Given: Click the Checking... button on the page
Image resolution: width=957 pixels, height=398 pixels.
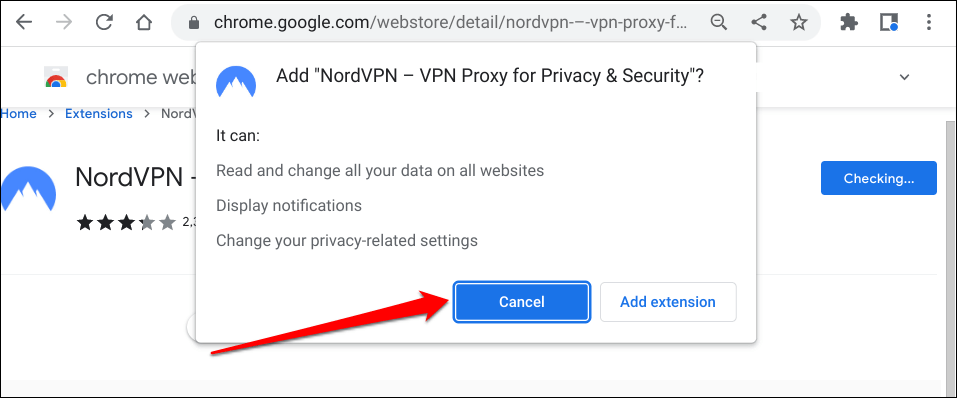Looking at the screenshot, I should 878,178.
